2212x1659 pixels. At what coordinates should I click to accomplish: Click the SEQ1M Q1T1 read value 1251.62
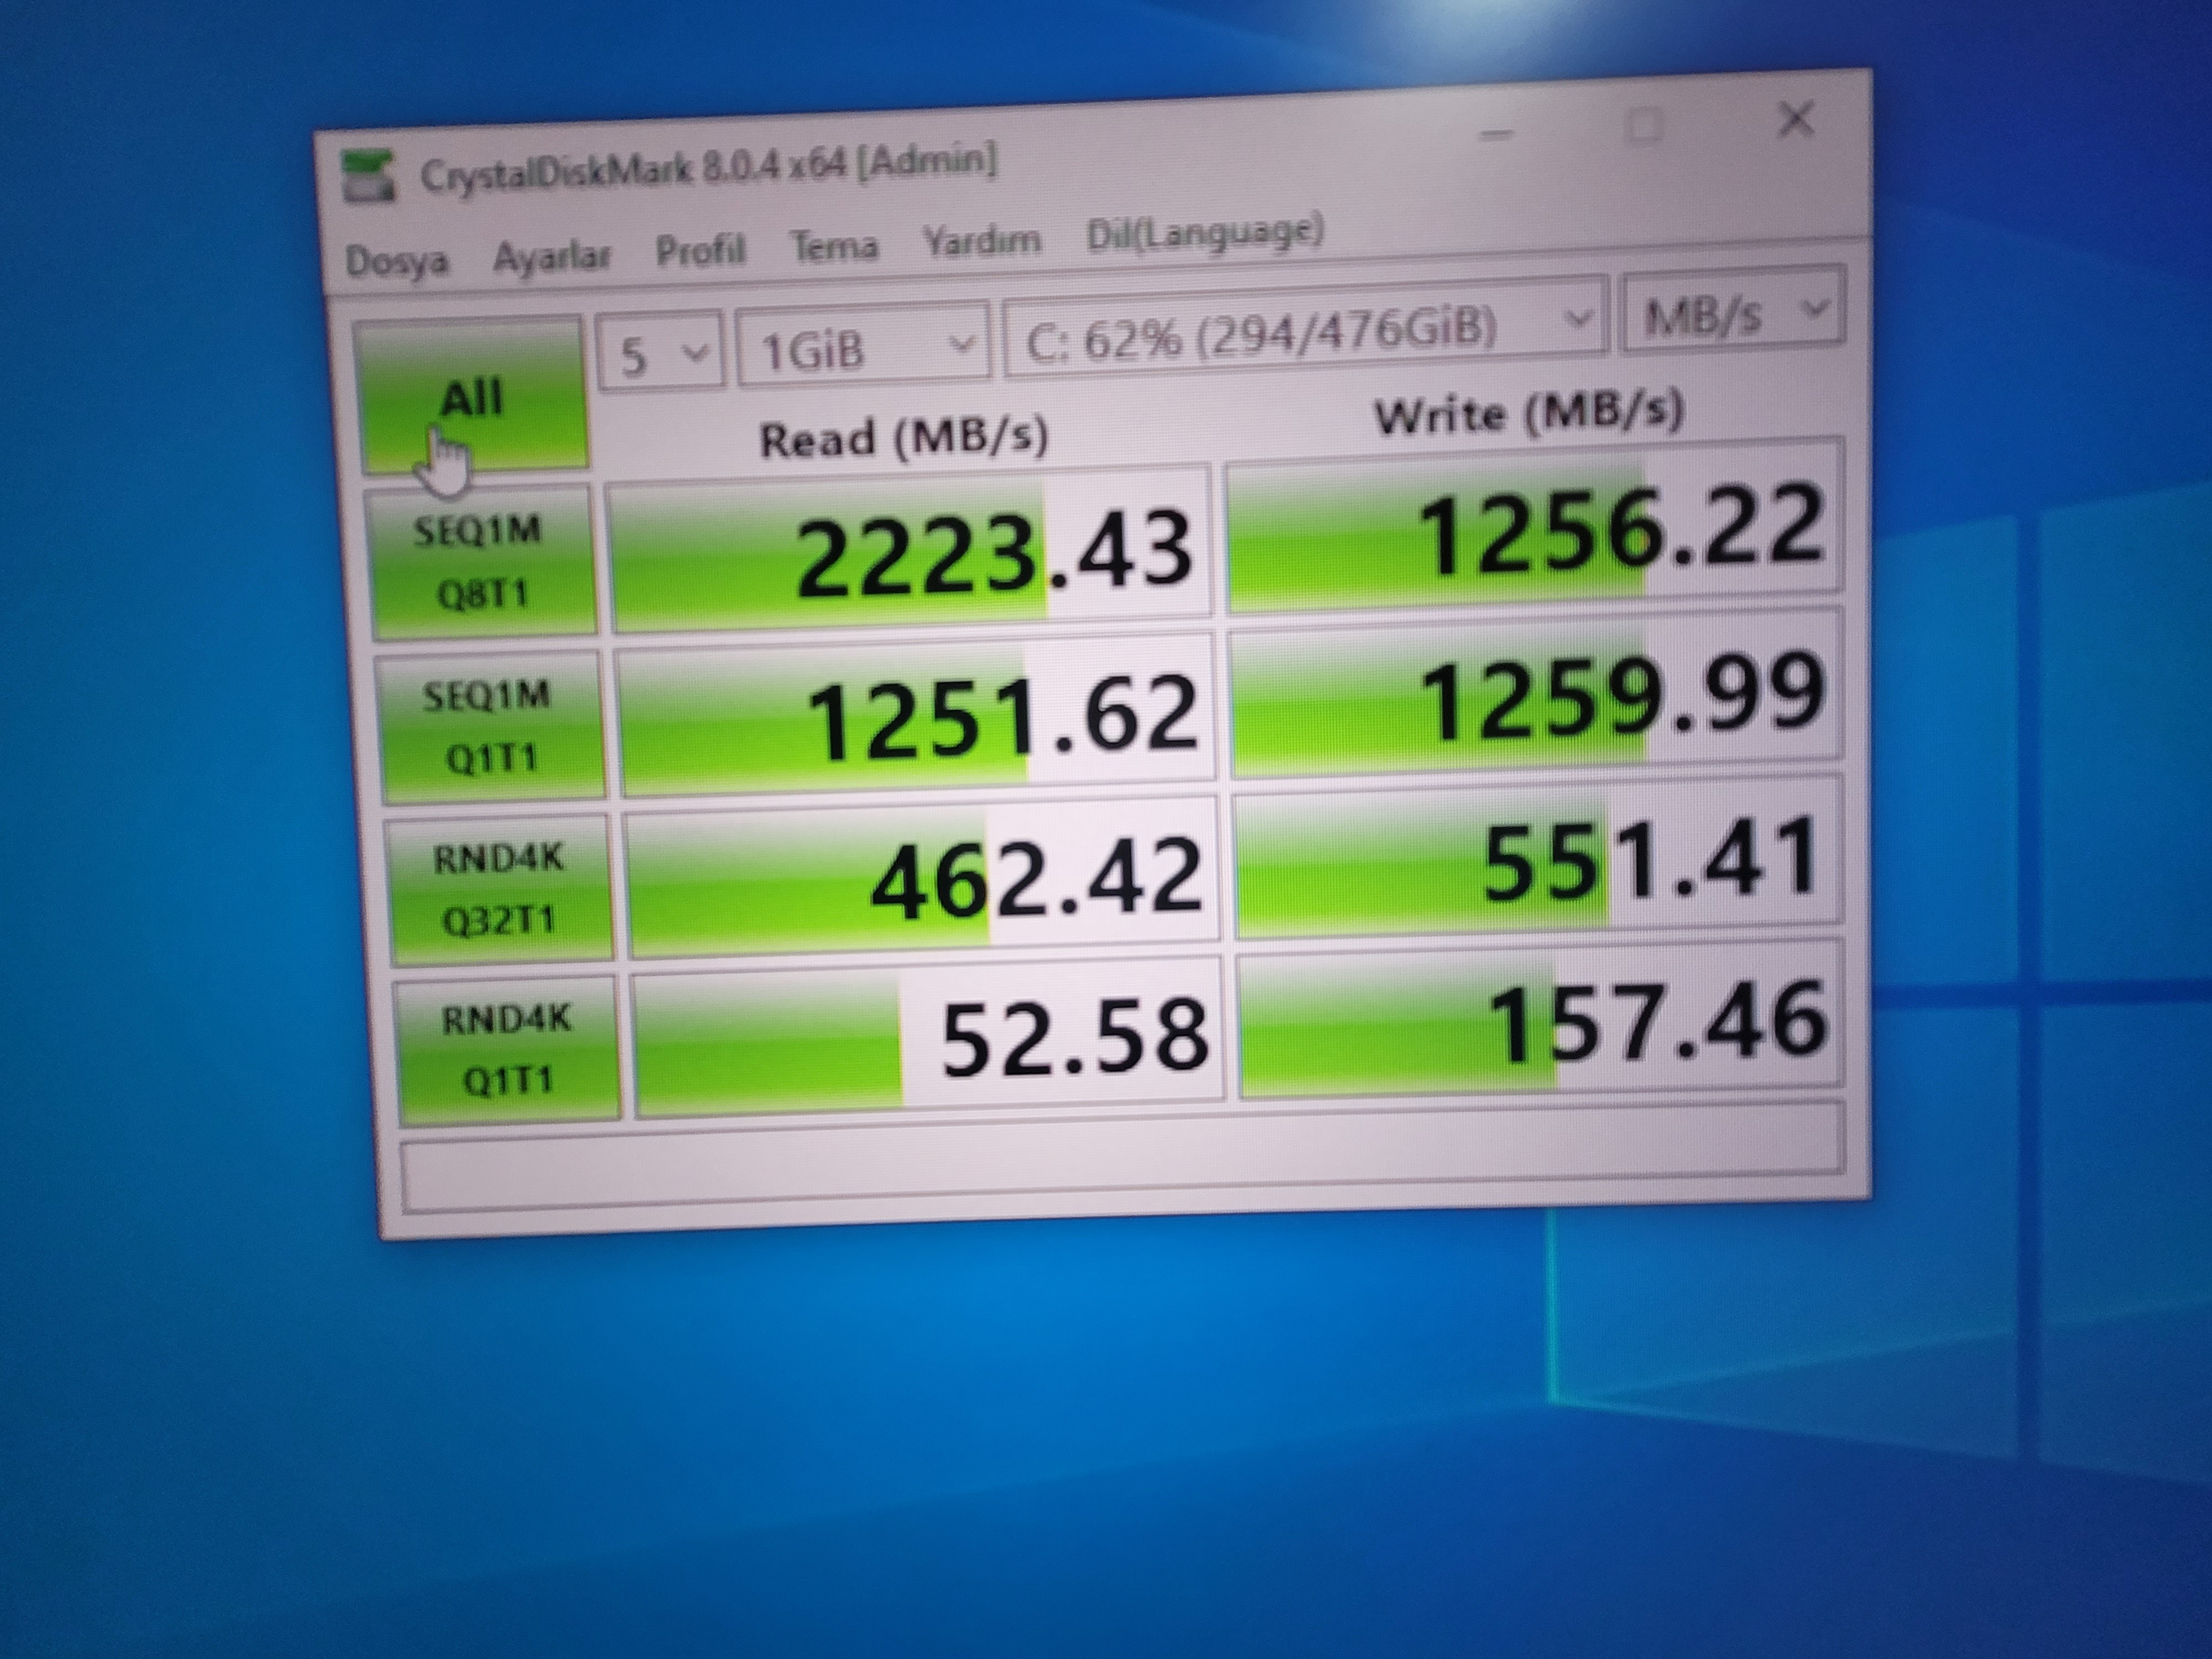[x=916, y=713]
